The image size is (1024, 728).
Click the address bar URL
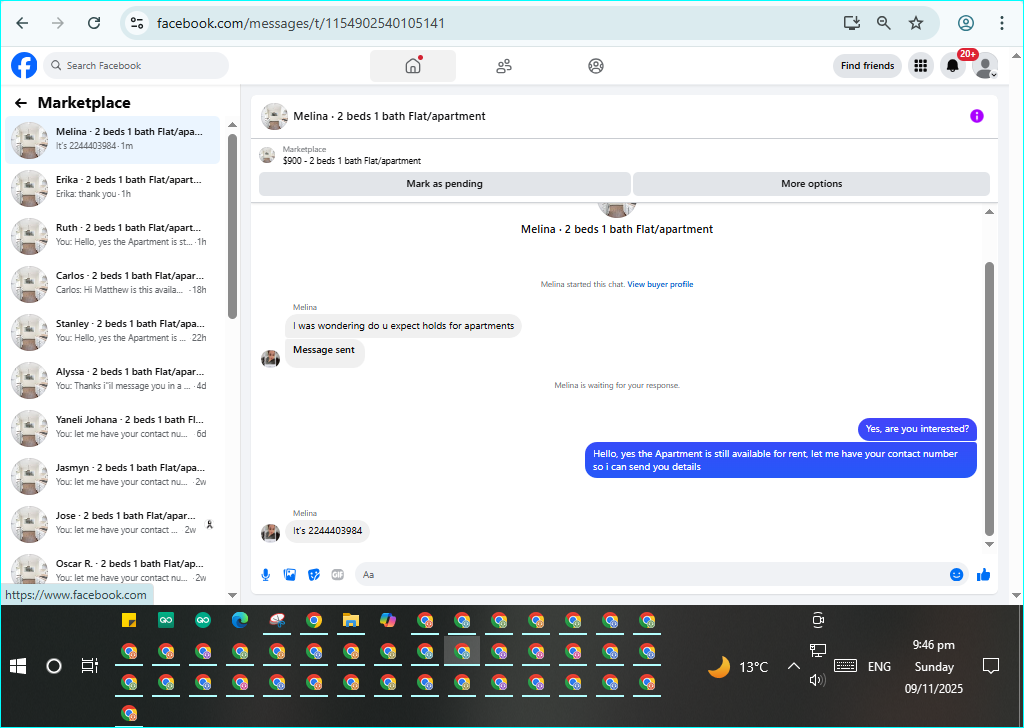tap(300, 24)
